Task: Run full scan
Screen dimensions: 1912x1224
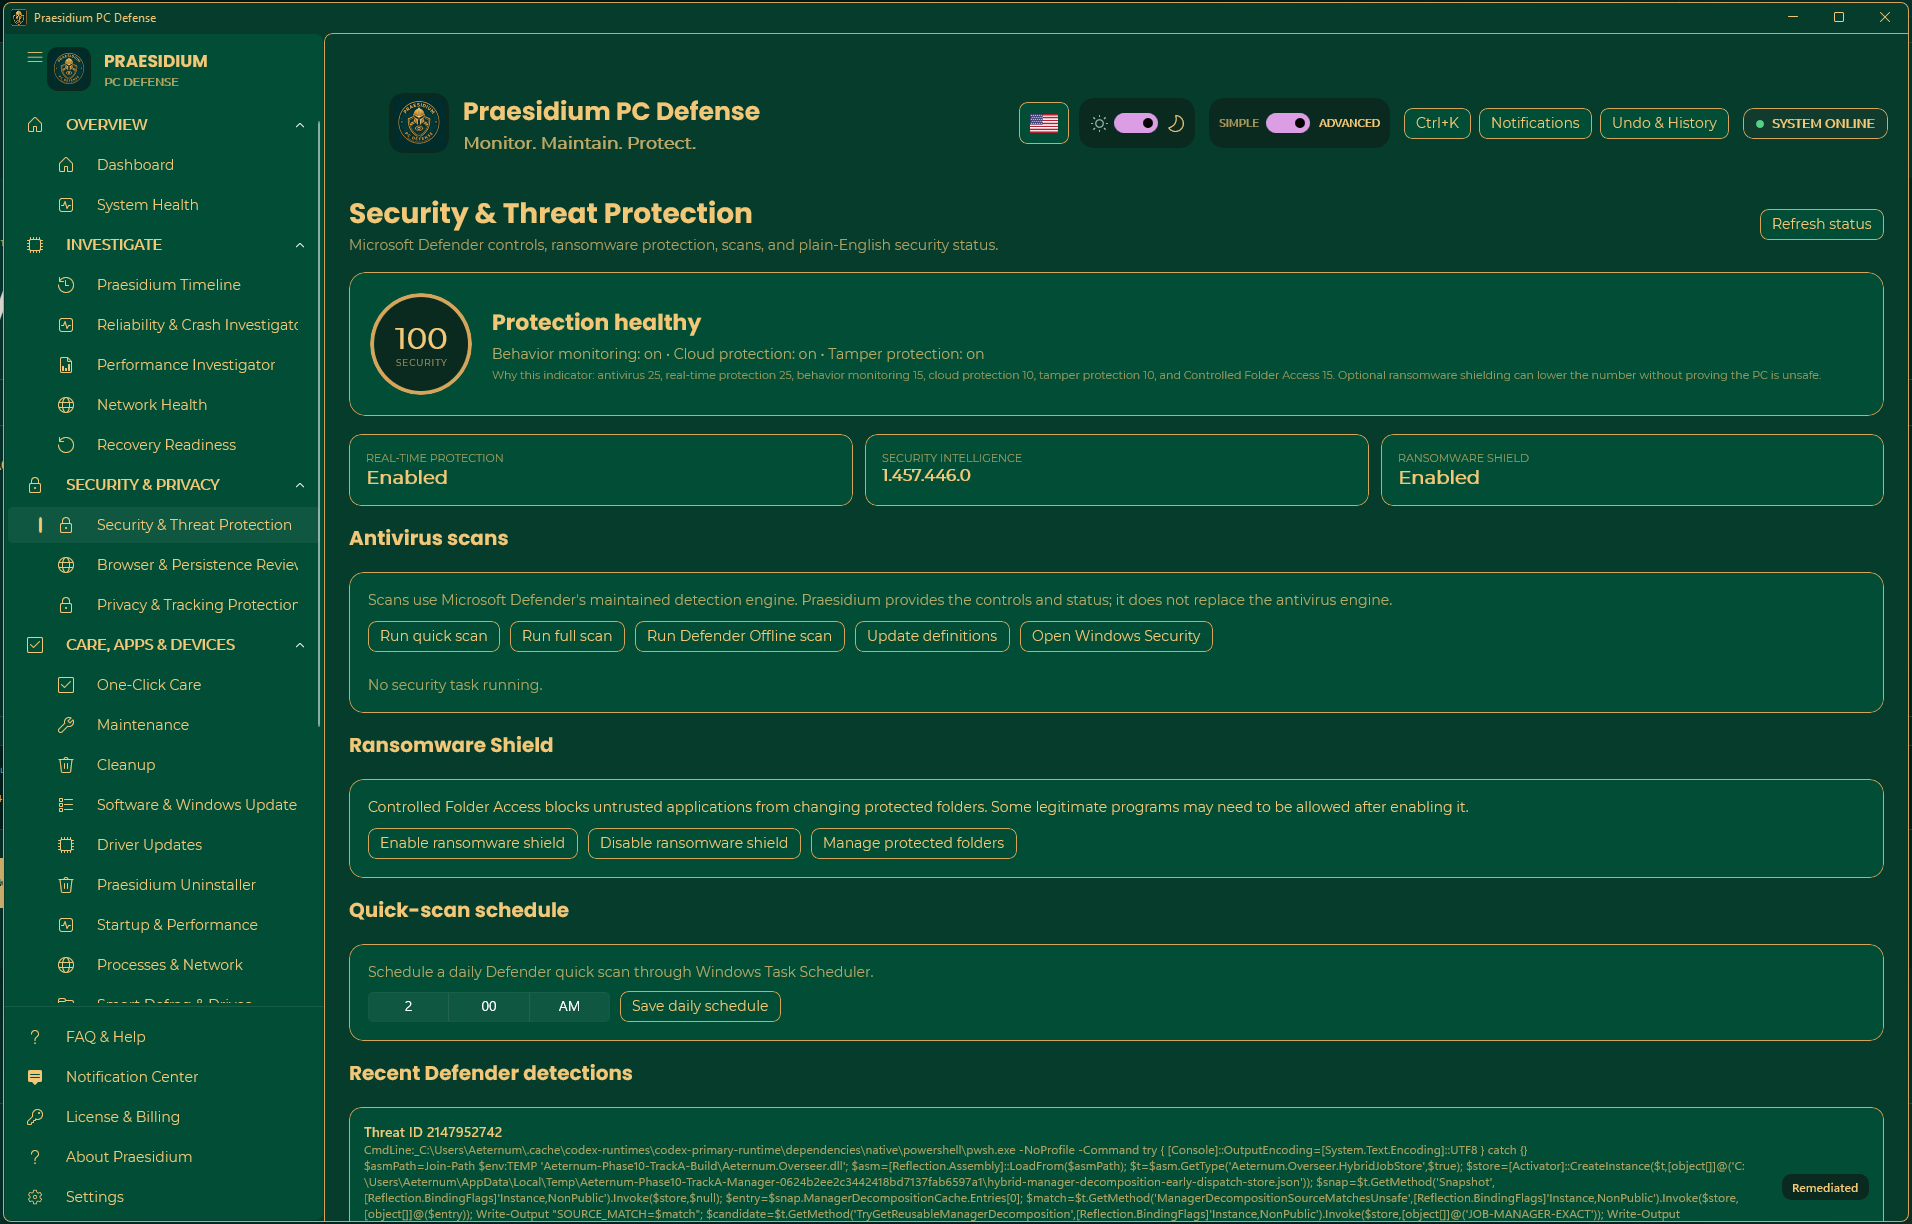Action: tap(567, 636)
